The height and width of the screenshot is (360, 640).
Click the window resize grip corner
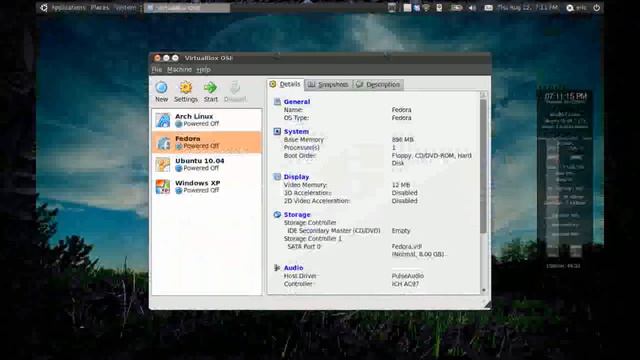click(x=487, y=304)
